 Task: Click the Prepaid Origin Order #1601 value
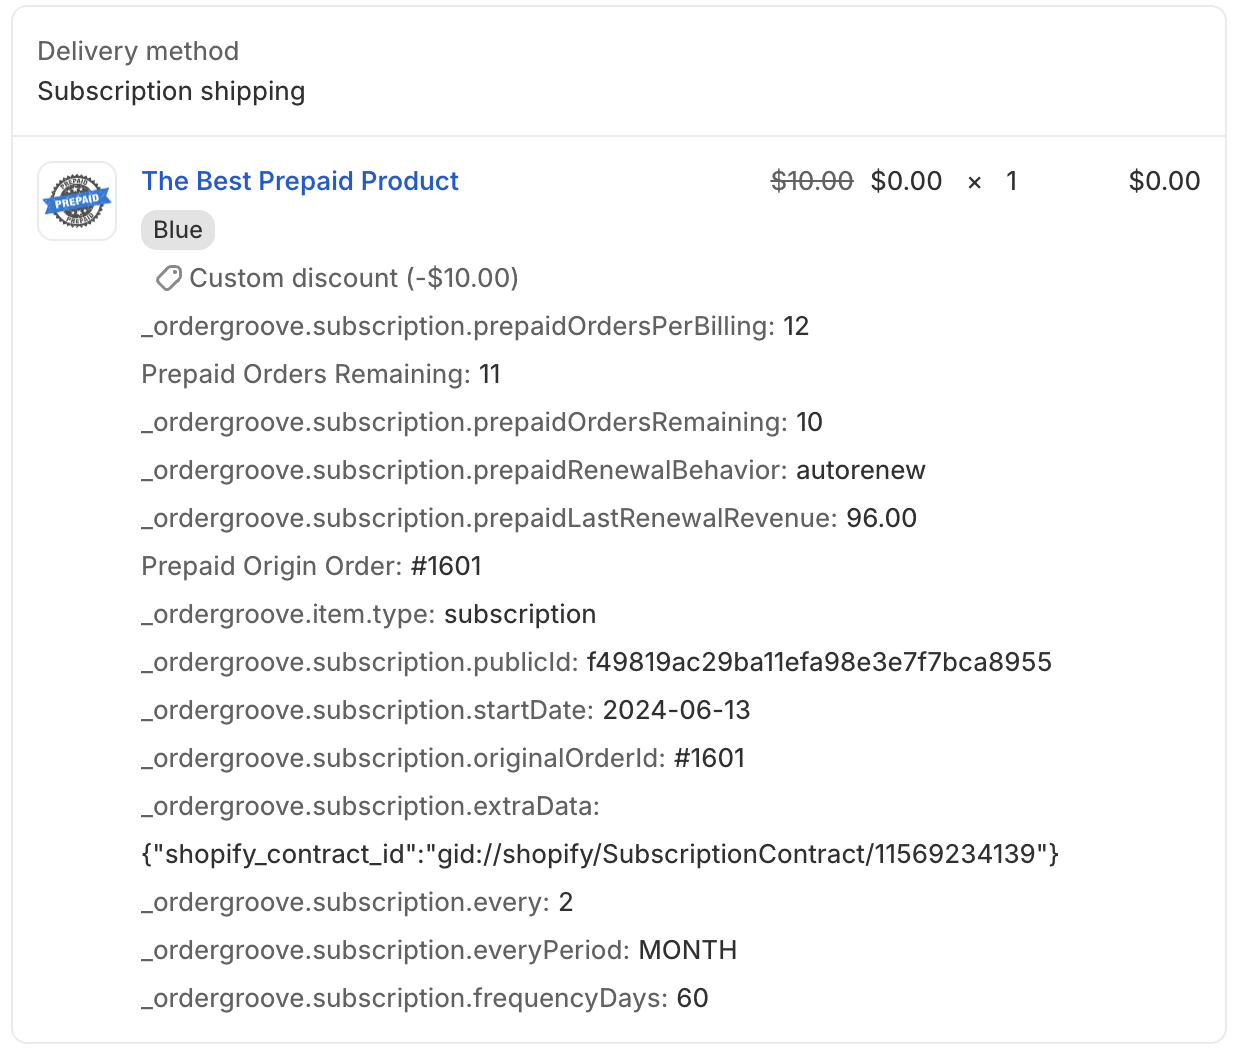click(446, 566)
